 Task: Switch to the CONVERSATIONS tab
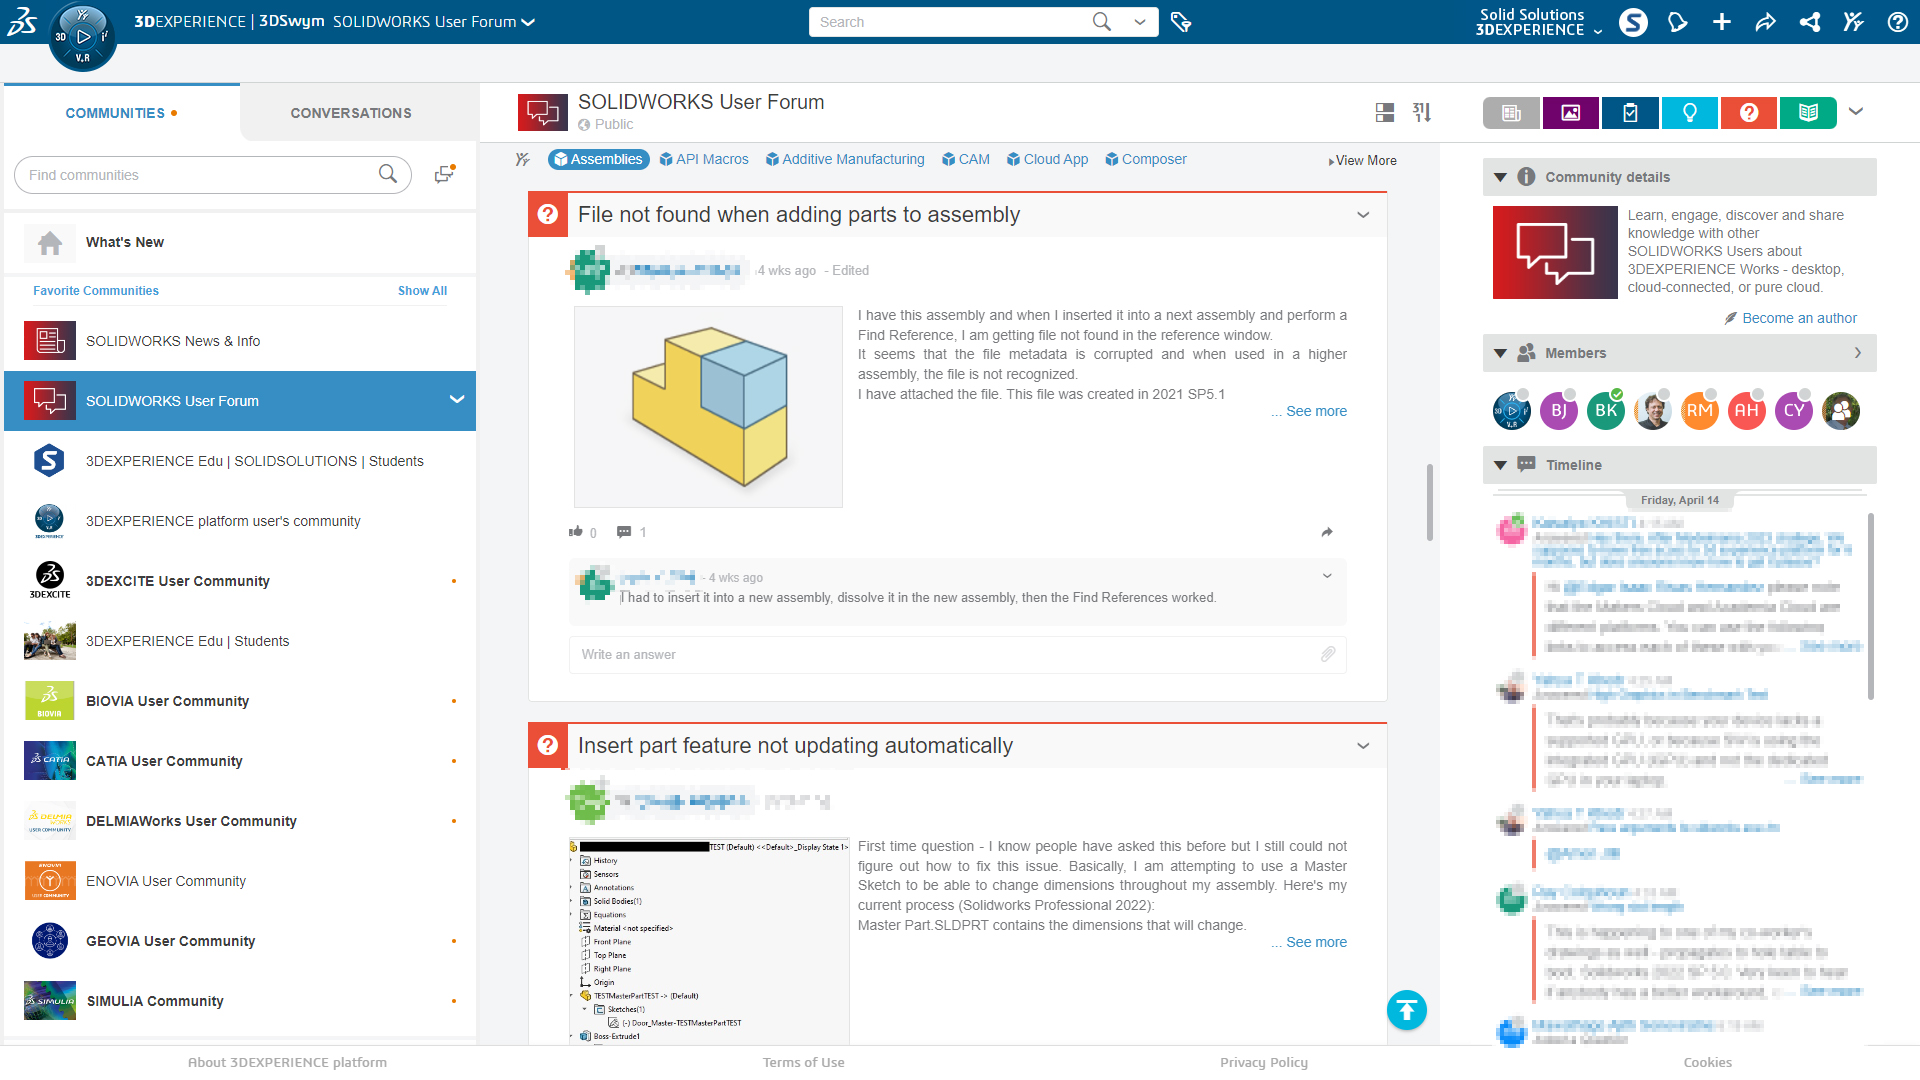pyautogui.click(x=351, y=113)
